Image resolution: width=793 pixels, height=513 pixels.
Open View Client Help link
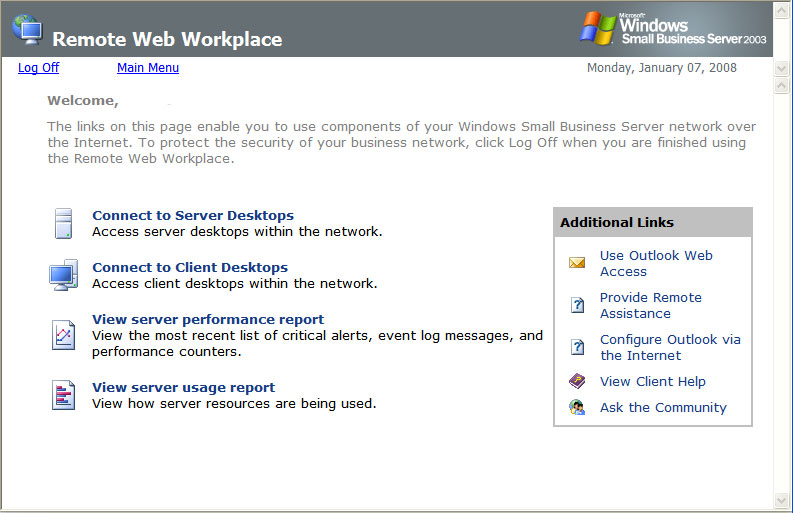point(652,381)
